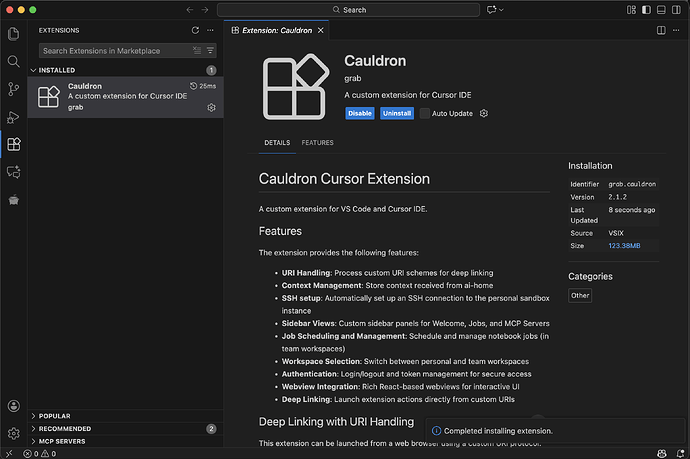
Task: Open the settings gear next to Auto Update
Action: pyautogui.click(x=484, y=114)
